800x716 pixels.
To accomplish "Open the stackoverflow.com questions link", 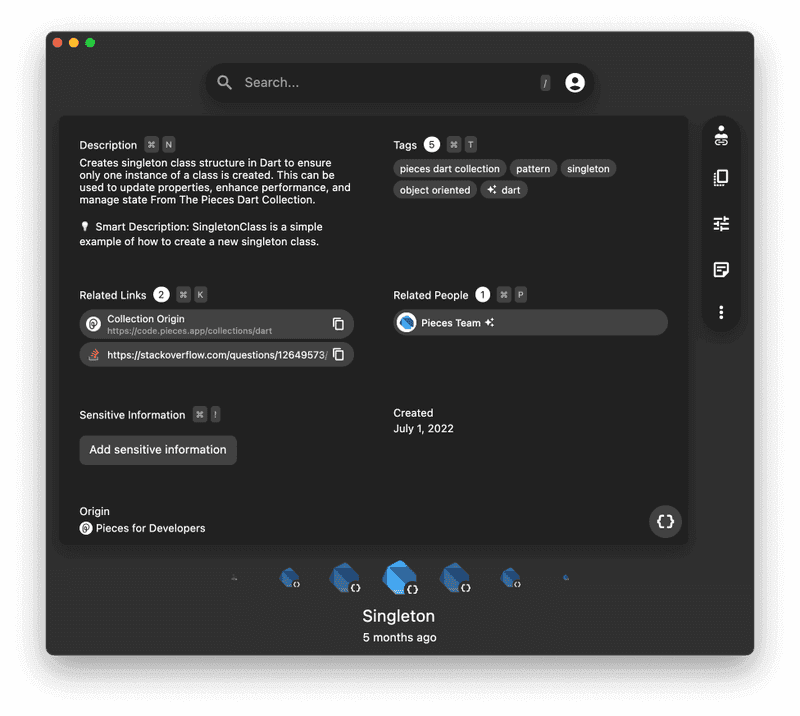I will coord(216,354).
